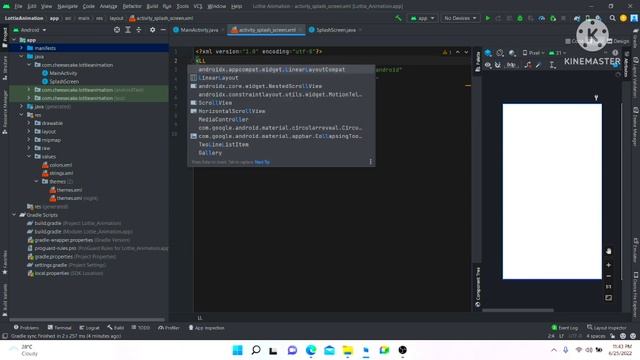This screenshot has height=360, width=640.
Task: Open the app run configuration dropdown
Action: point(422,18)
